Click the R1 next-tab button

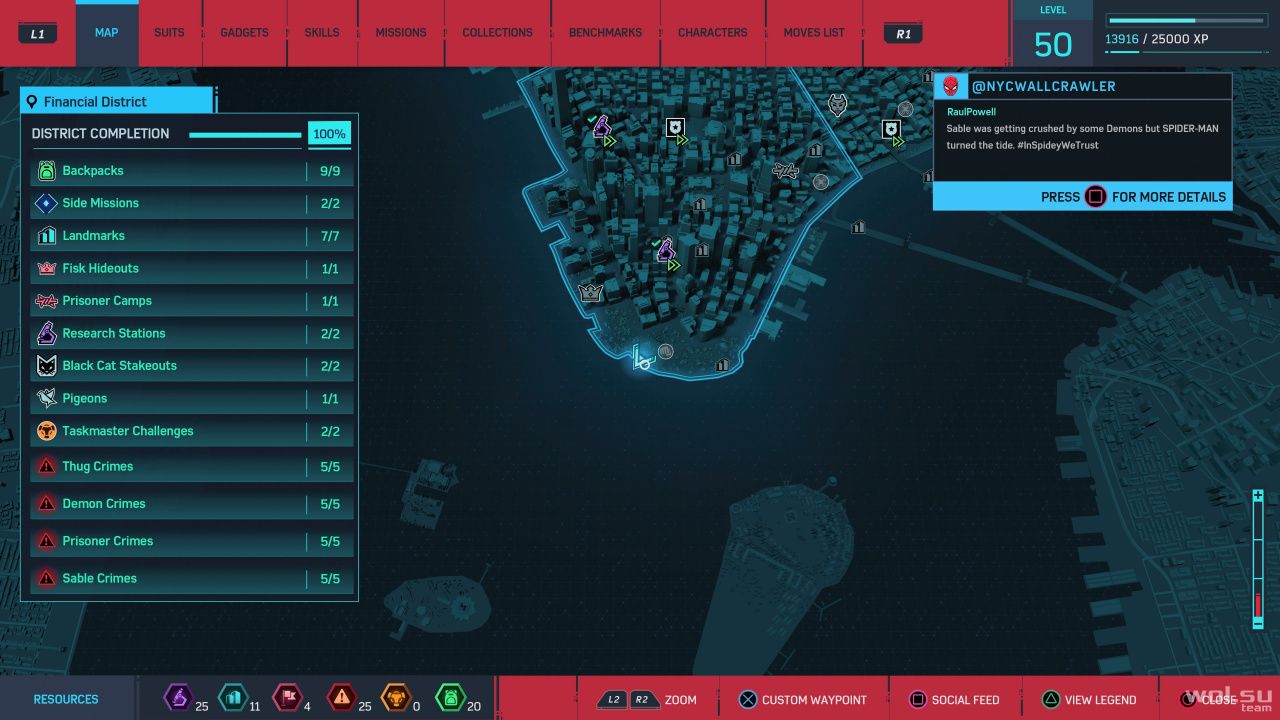click(x=903, y=34)
